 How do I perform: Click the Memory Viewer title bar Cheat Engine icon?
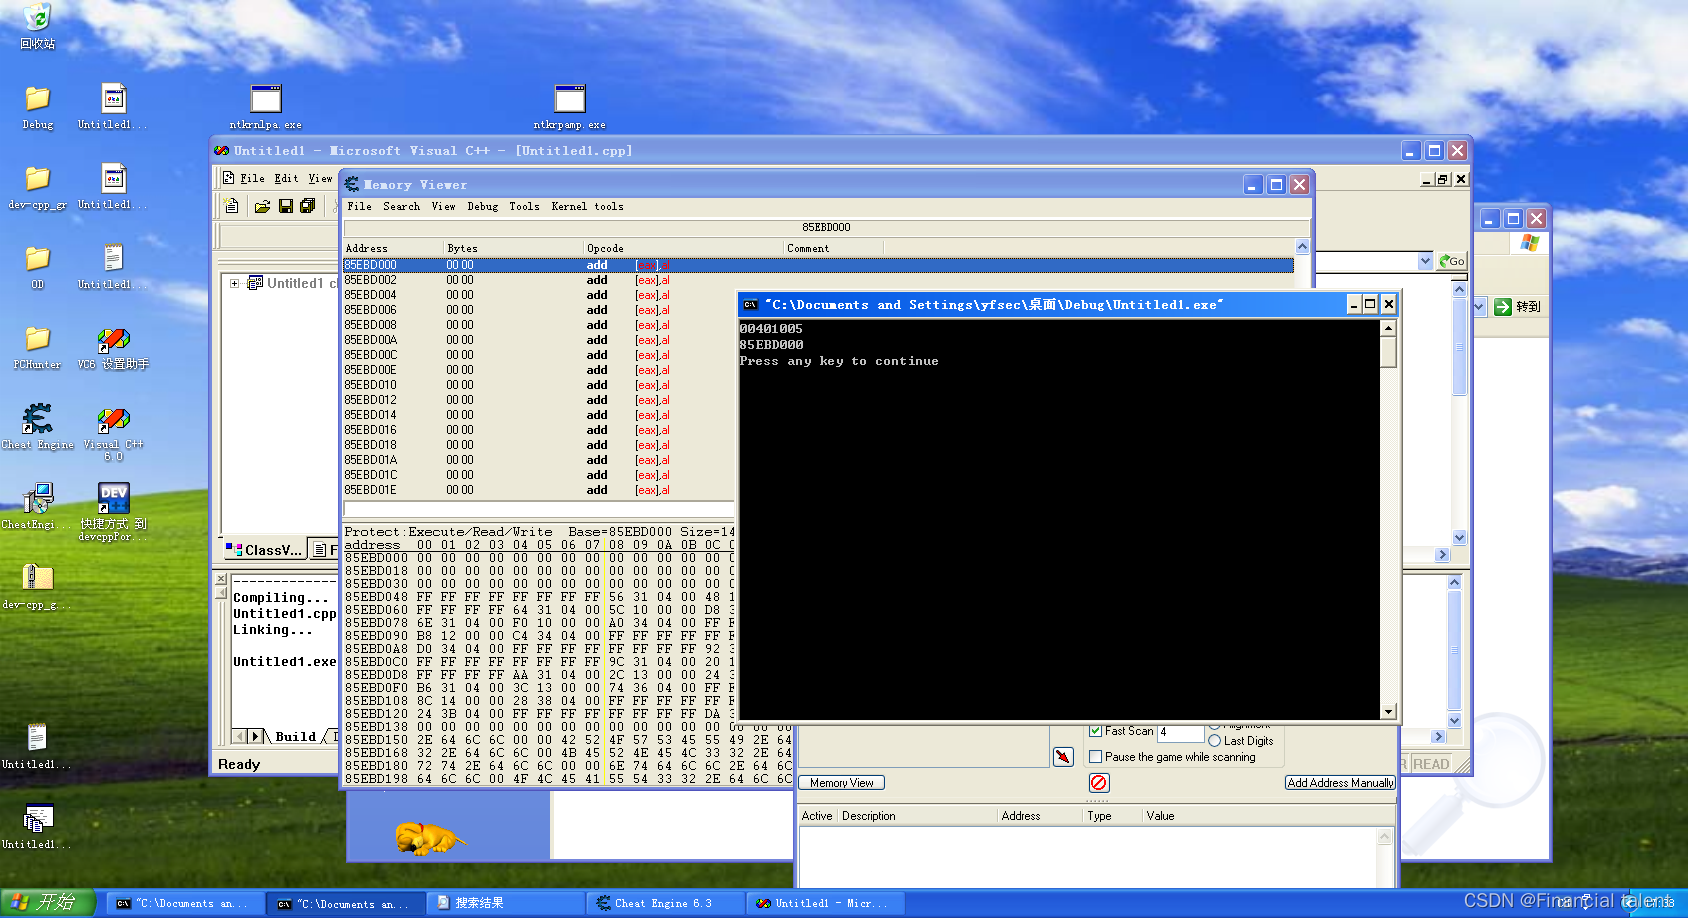click(x=352, y=185)
